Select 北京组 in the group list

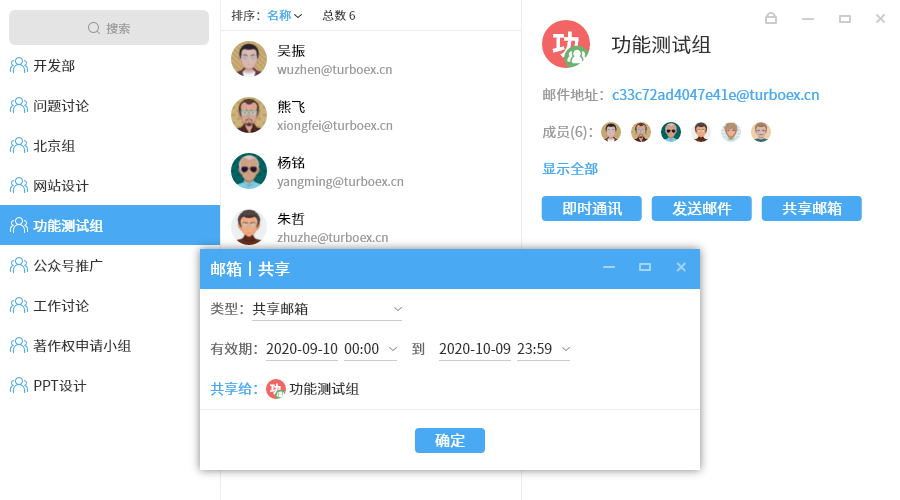pos(54,146)
